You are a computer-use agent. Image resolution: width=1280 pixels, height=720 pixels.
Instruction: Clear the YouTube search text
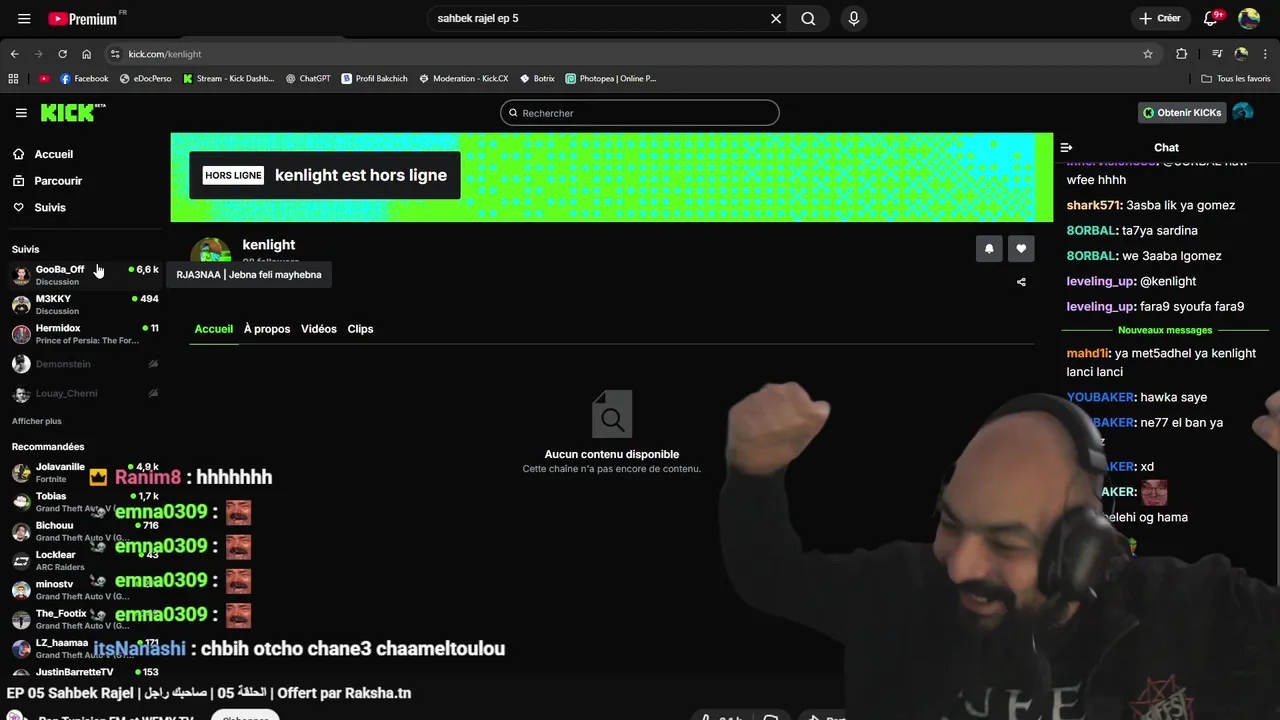point(776,18)
